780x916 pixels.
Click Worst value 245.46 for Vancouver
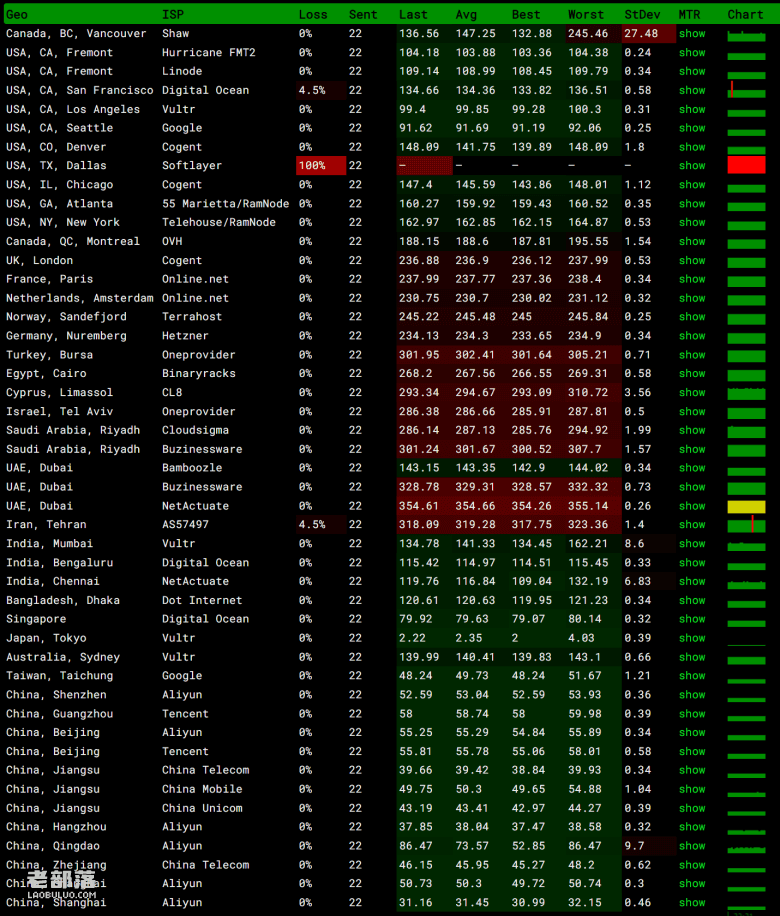[x=592, y=34]
